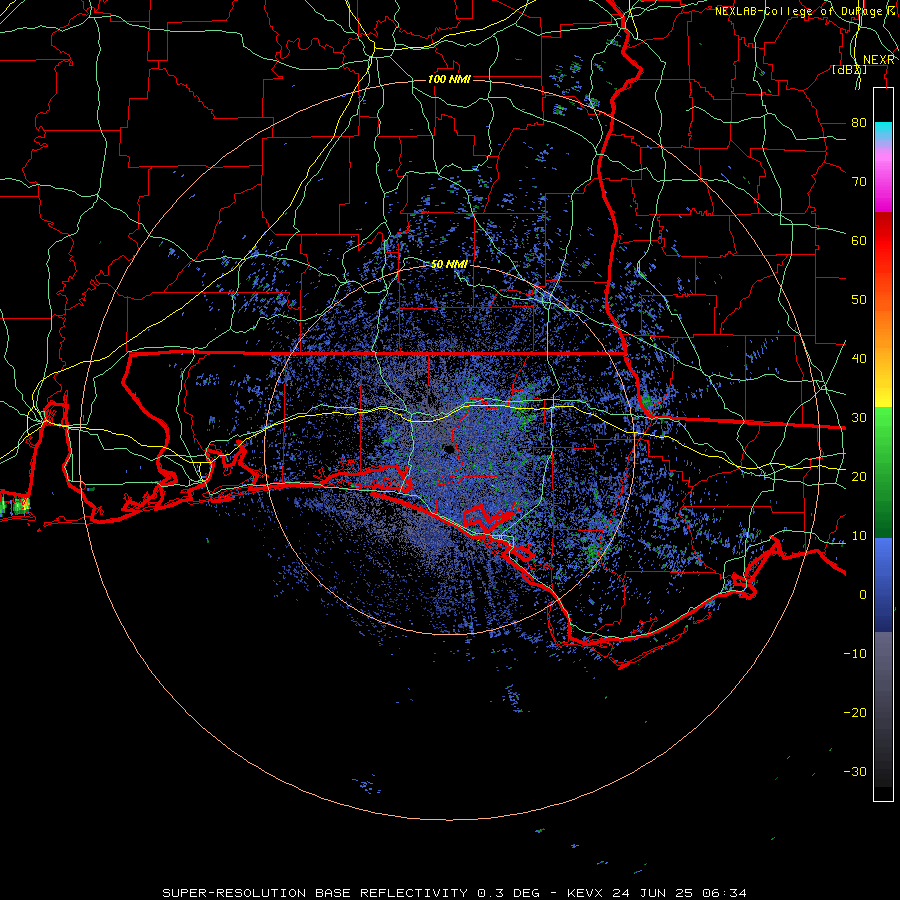Click the -10 value on the dBZ scale
Viewport: 900px width, 900px height.
[855, 654]
